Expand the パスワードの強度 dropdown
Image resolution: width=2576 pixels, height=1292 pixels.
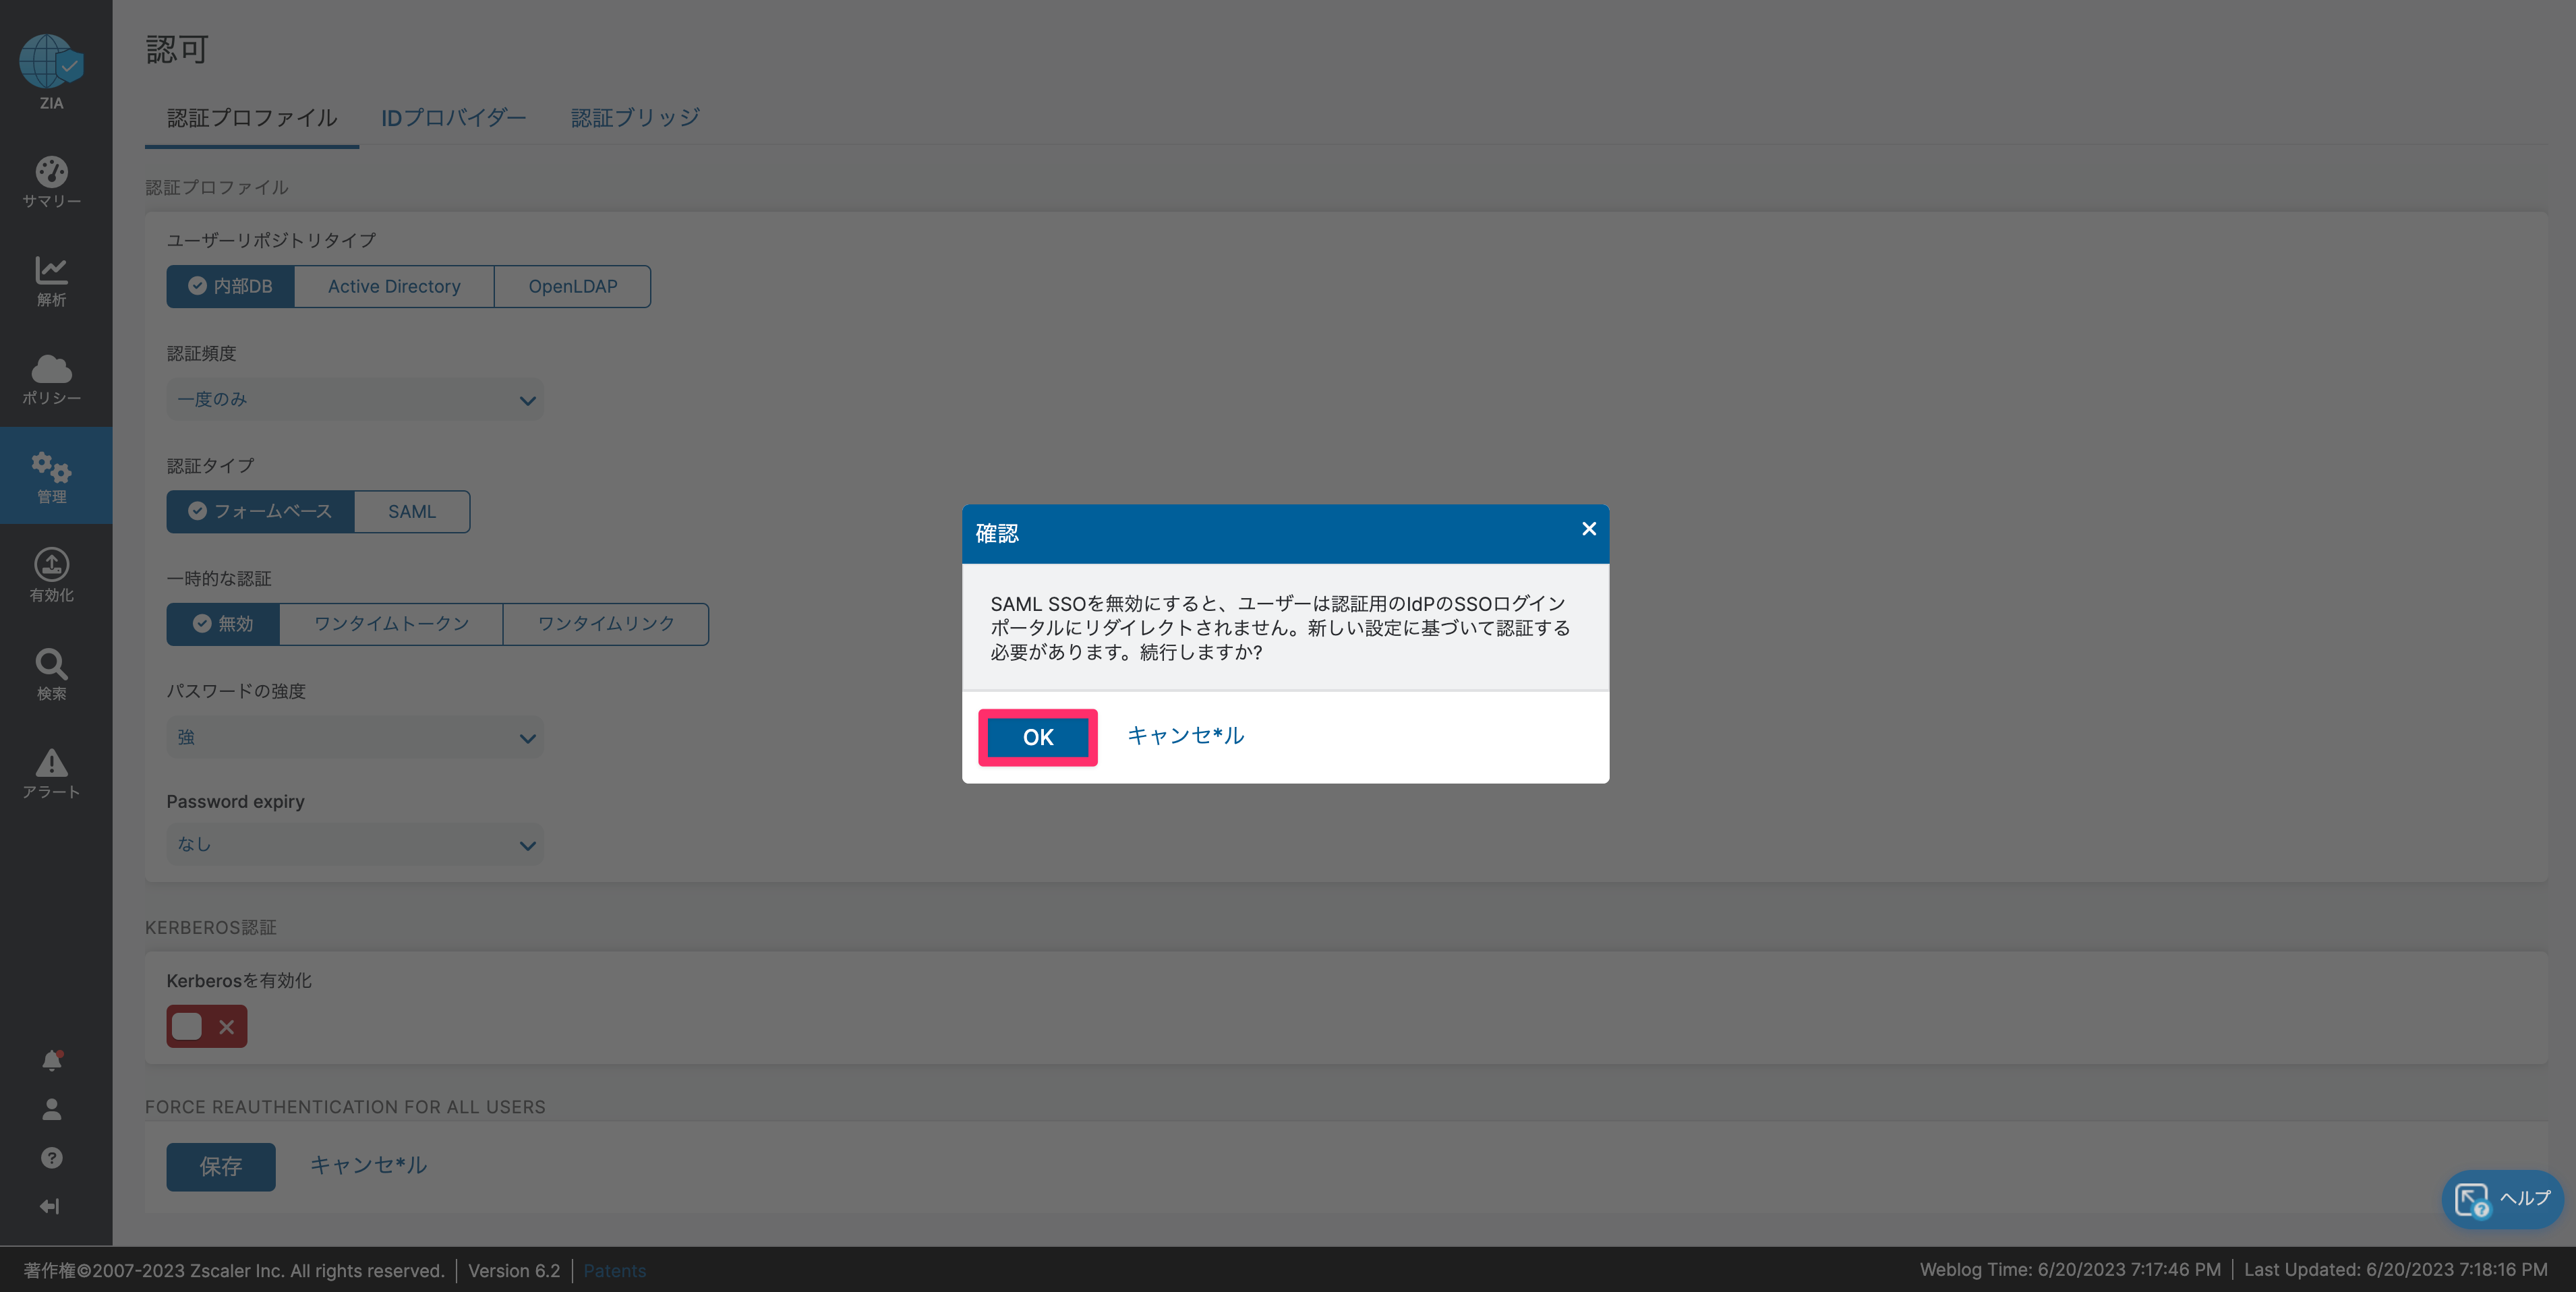(355, 737)
